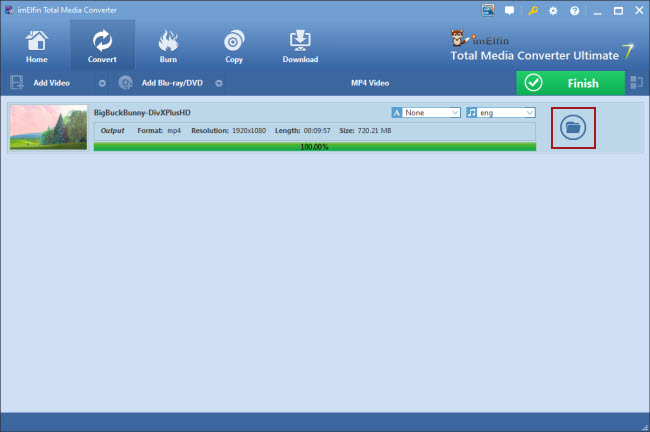Open the skin/picture icon in the title bar
The width and height of the screenshot is (650, 432).
[x=488, y=10]
